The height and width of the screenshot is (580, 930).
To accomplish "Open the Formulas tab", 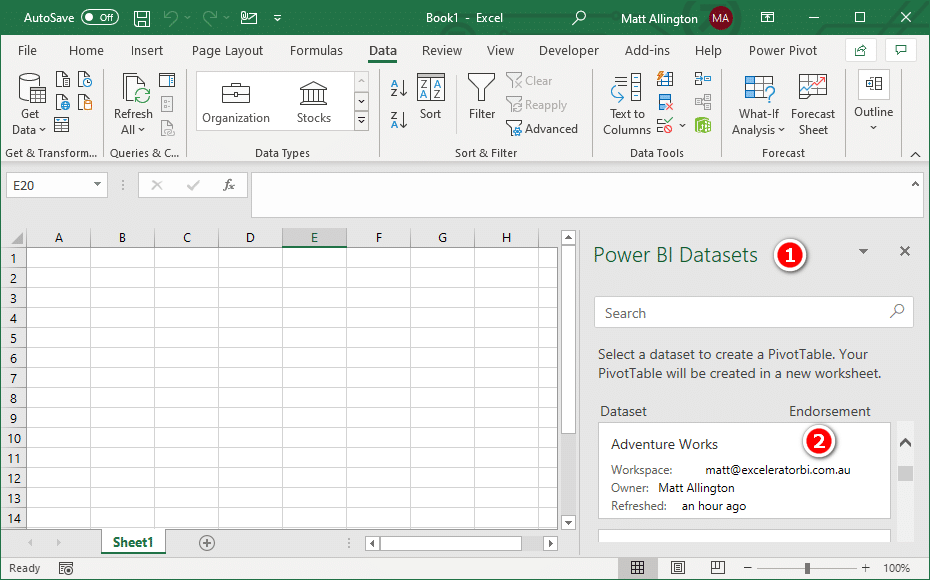I will (316, 51).
